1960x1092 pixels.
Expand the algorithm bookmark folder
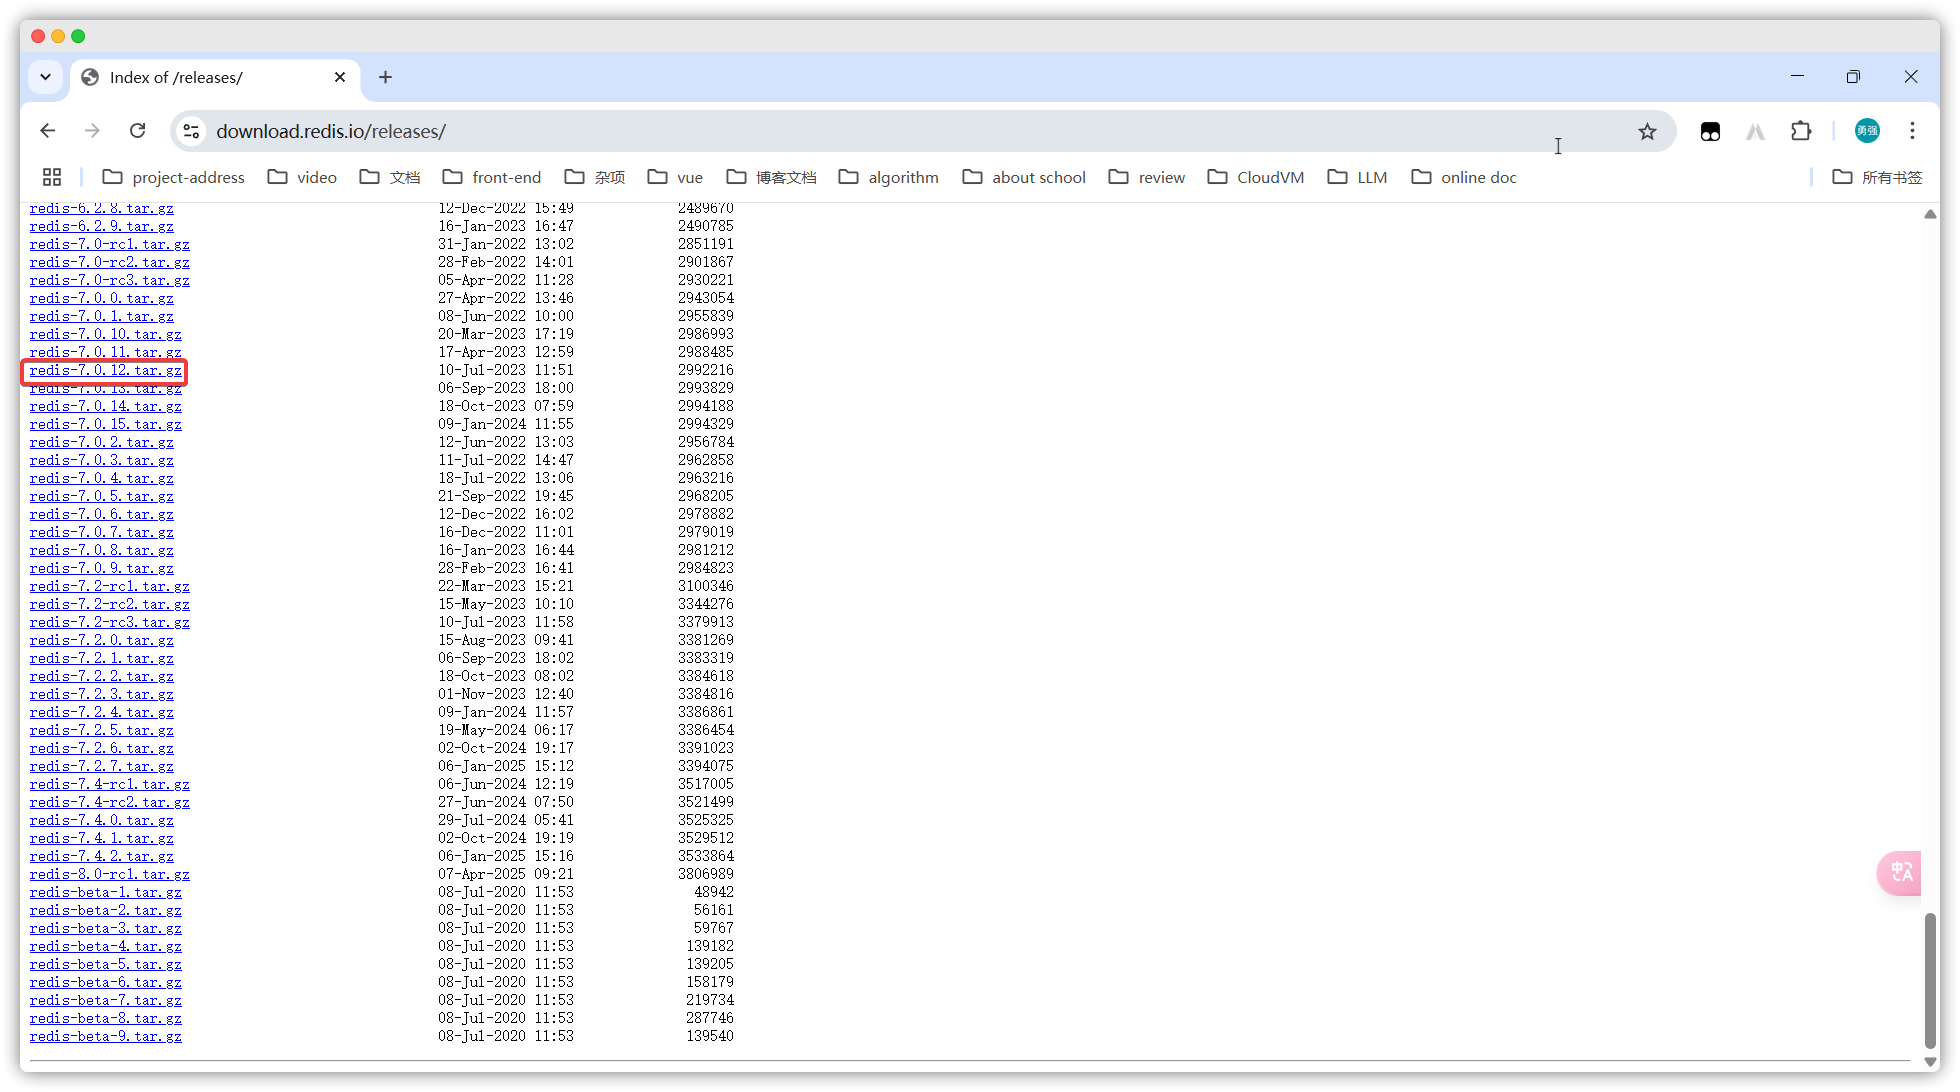[889, 177]
